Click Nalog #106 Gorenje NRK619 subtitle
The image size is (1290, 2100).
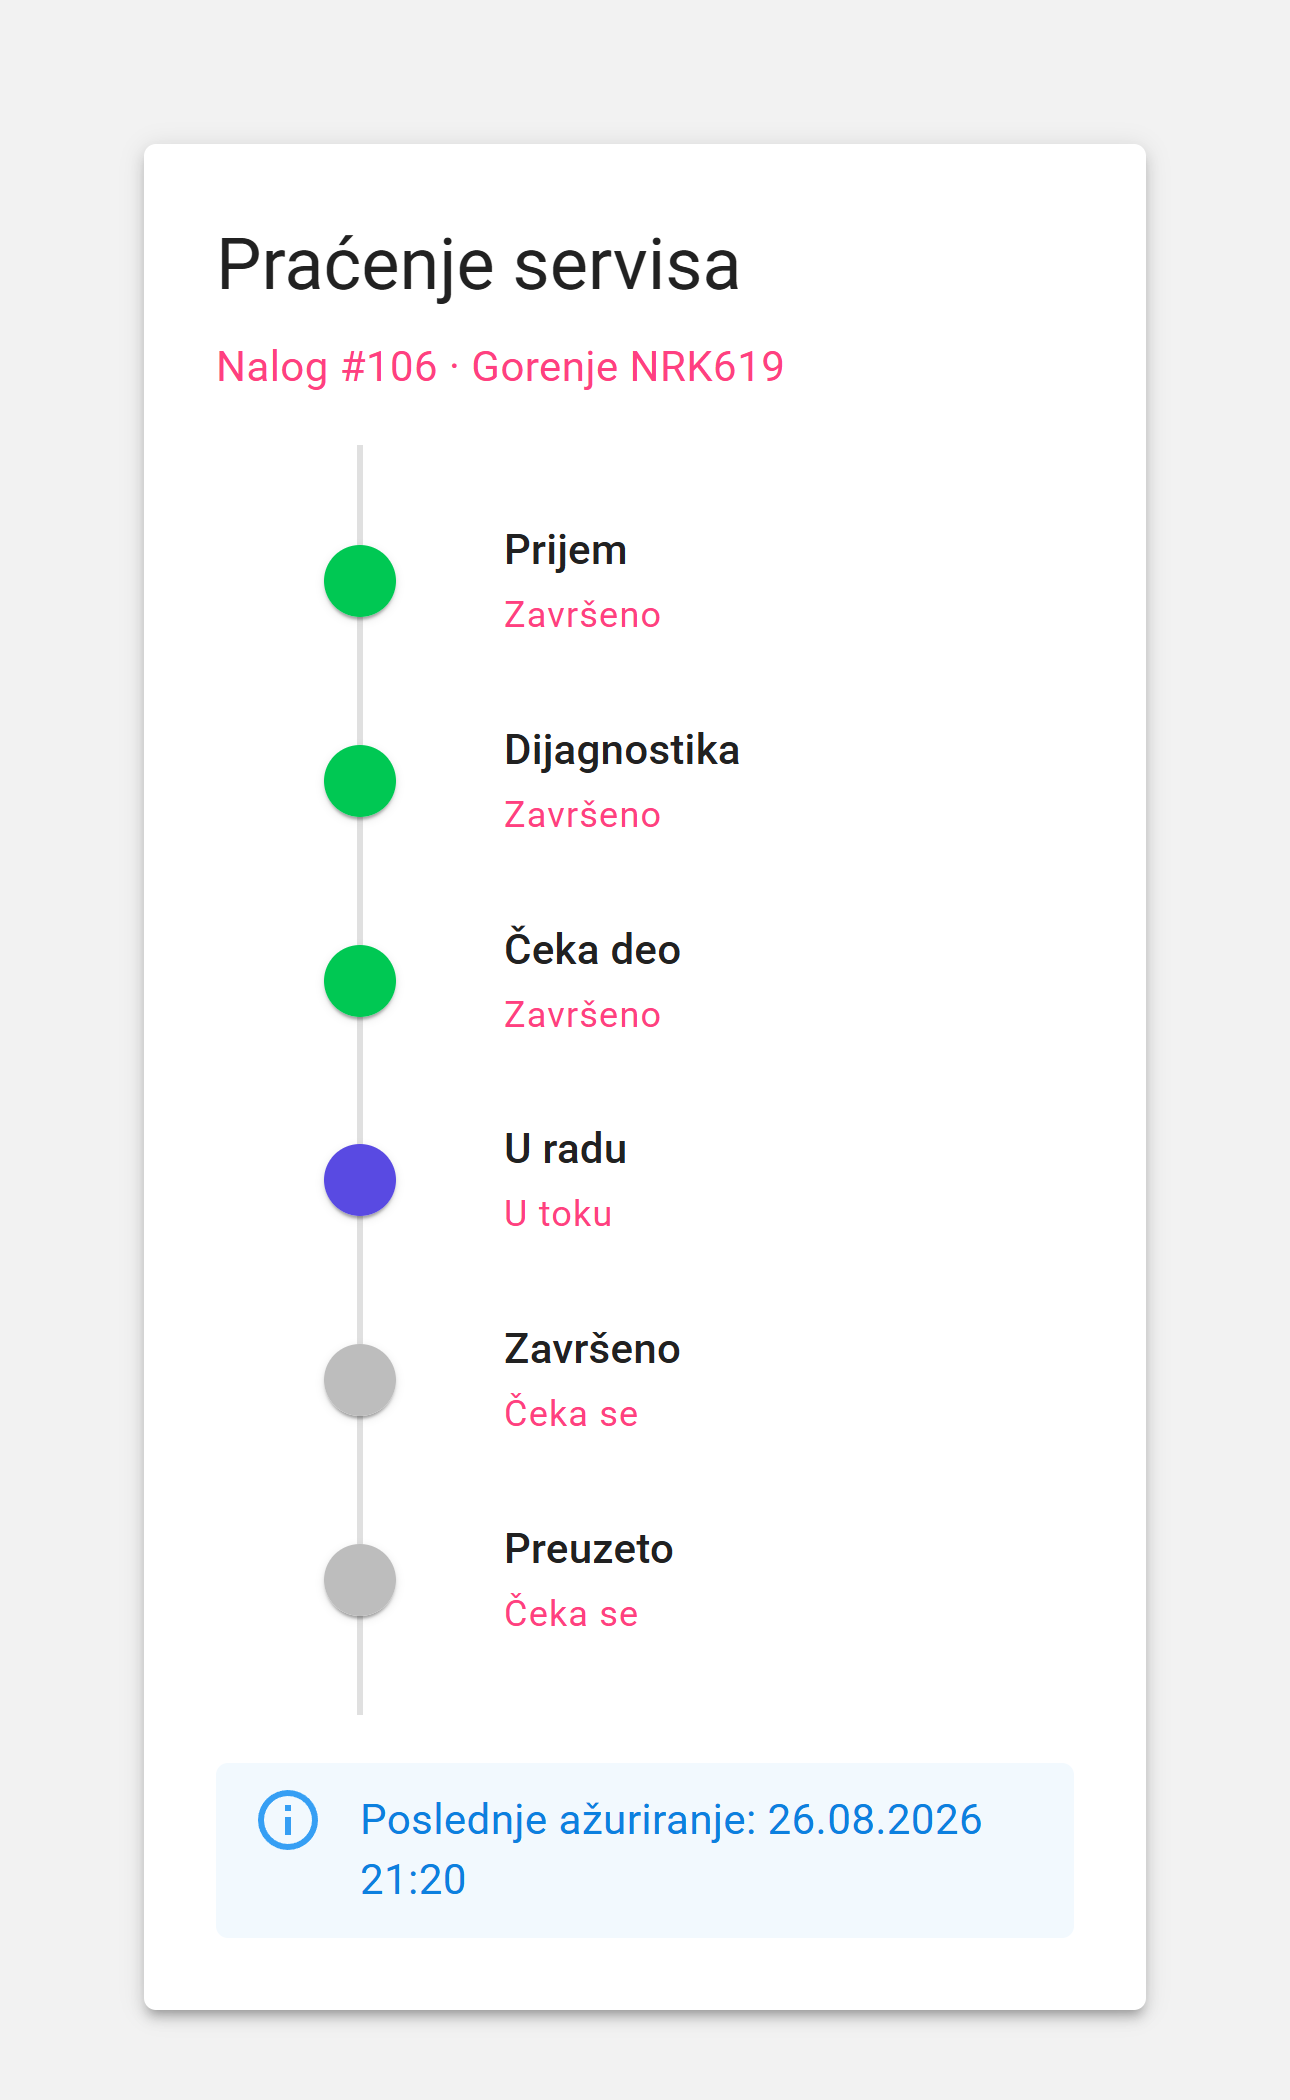pos(500,367)
